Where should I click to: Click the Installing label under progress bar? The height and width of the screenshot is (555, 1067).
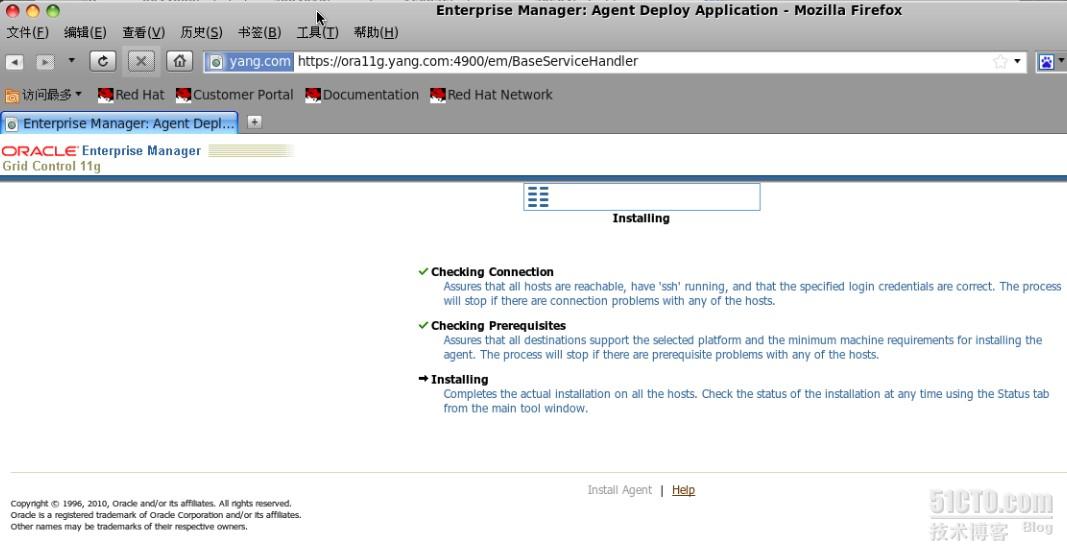coord(641,218)
